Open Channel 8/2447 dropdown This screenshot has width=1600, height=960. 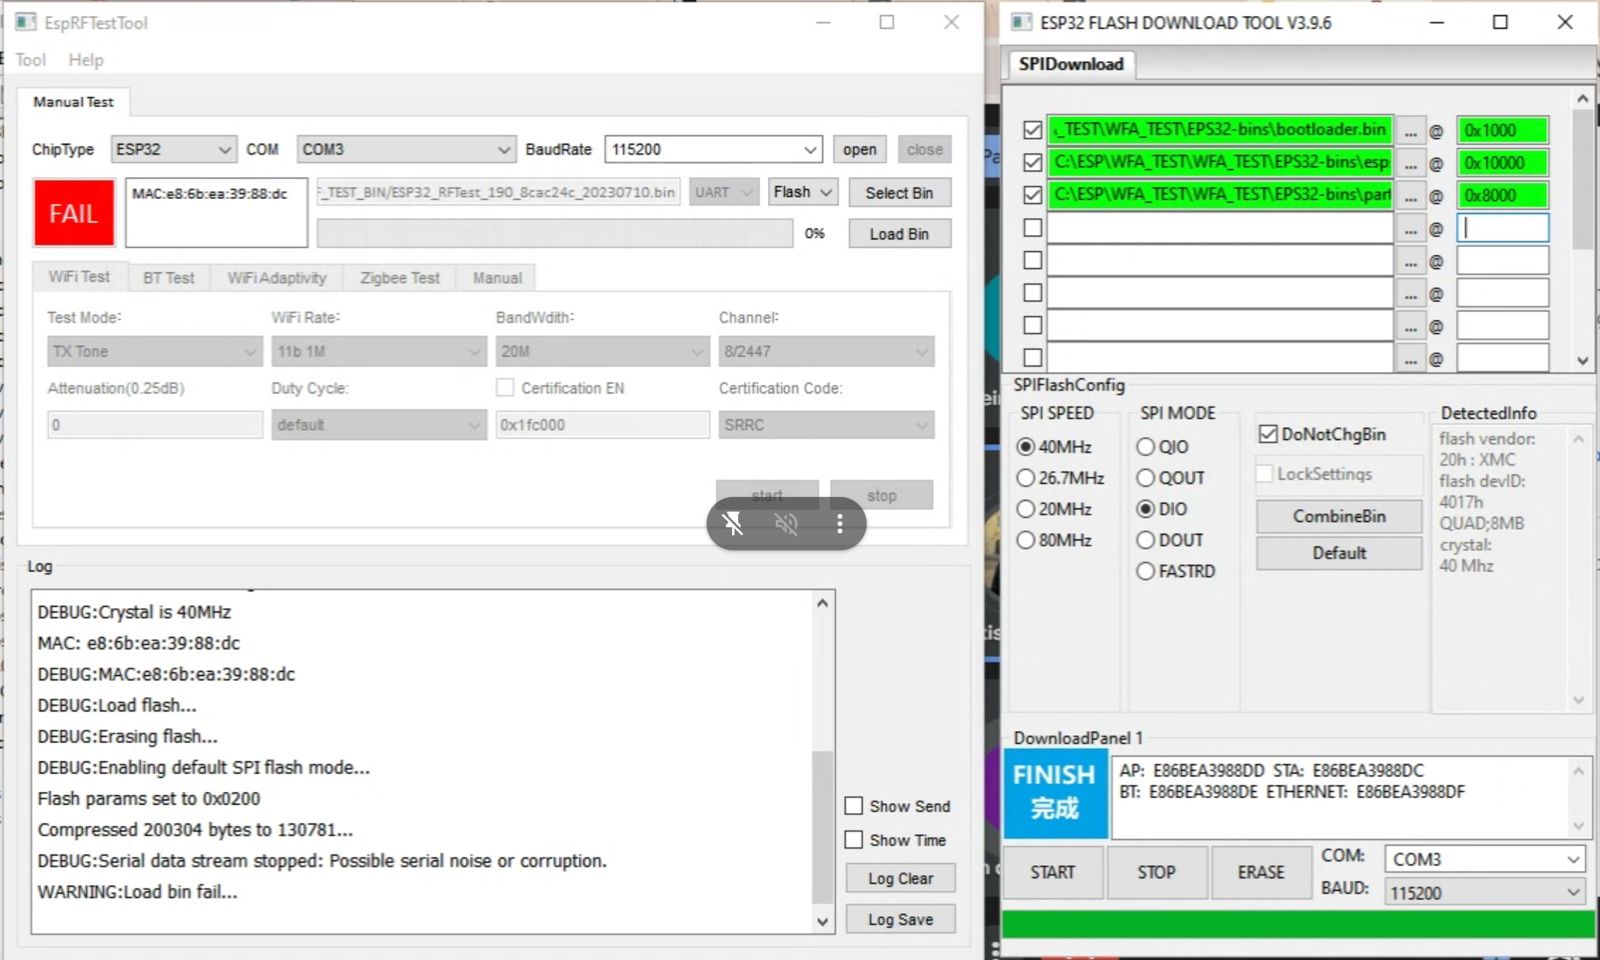point(826,351)
